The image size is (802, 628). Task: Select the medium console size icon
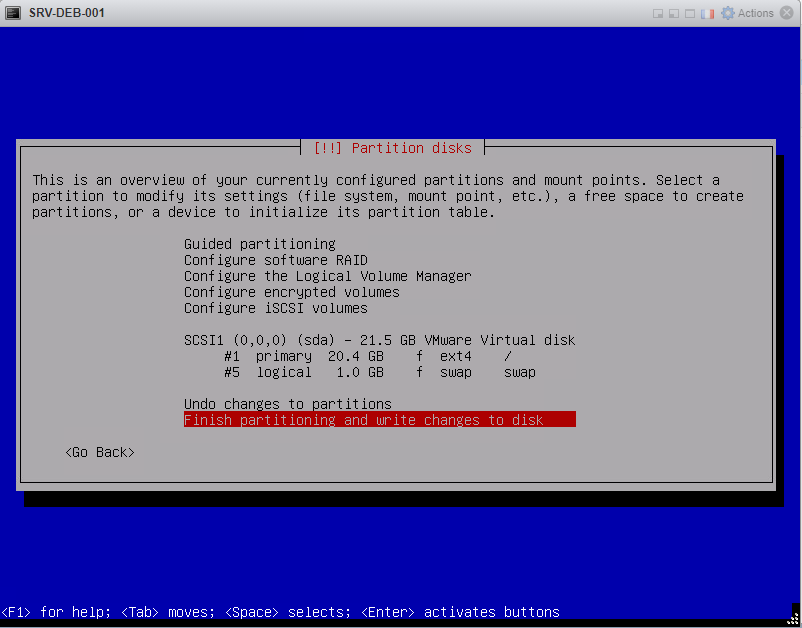click(x=674, y=14)
